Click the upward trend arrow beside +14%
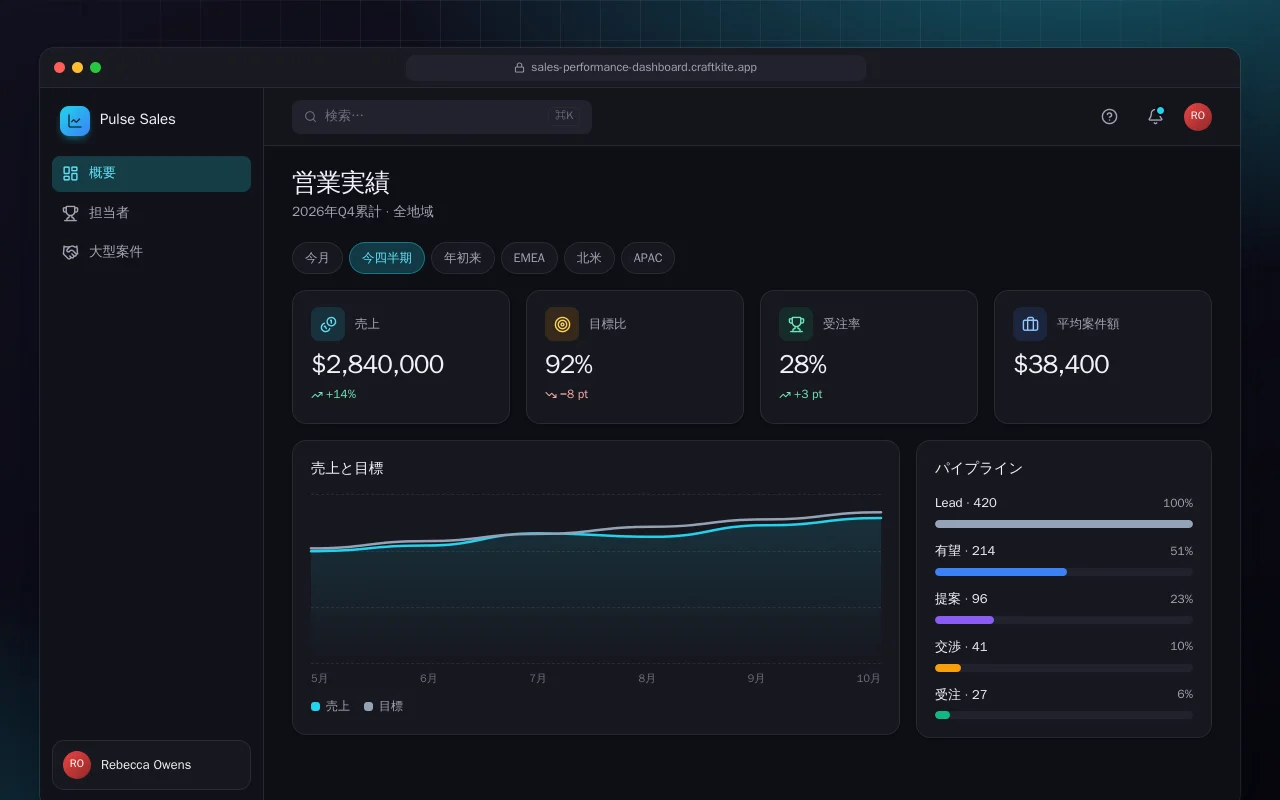This screenshot has width=1280, height=800. coord(317,394)
